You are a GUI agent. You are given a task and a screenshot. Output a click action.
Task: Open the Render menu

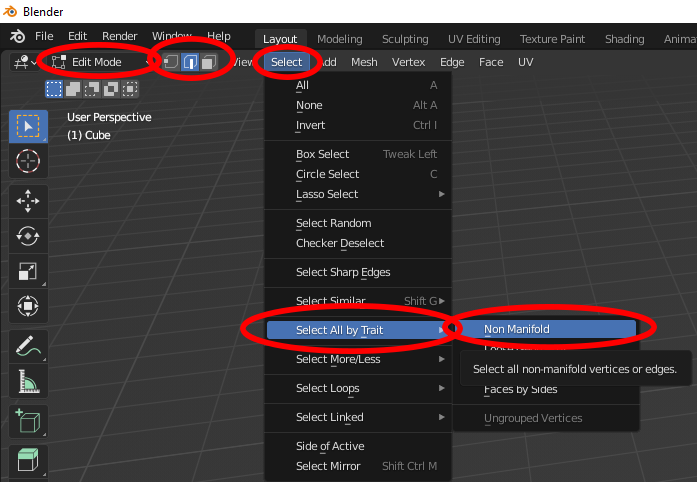click(120, 36)
